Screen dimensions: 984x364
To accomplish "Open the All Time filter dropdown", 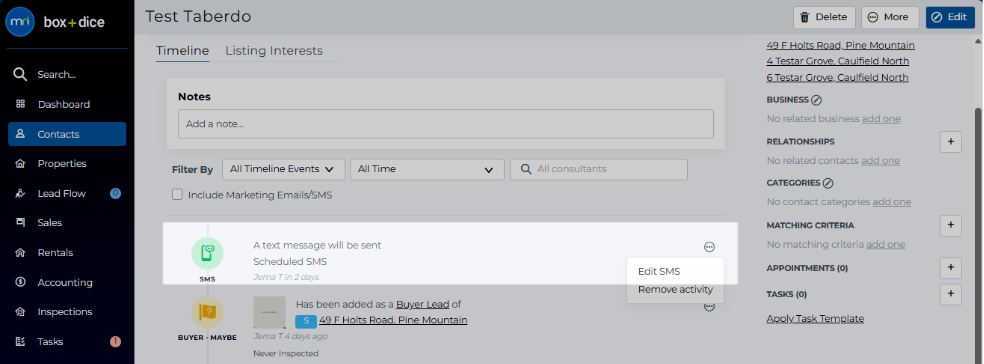I will (x=427, y=169).
